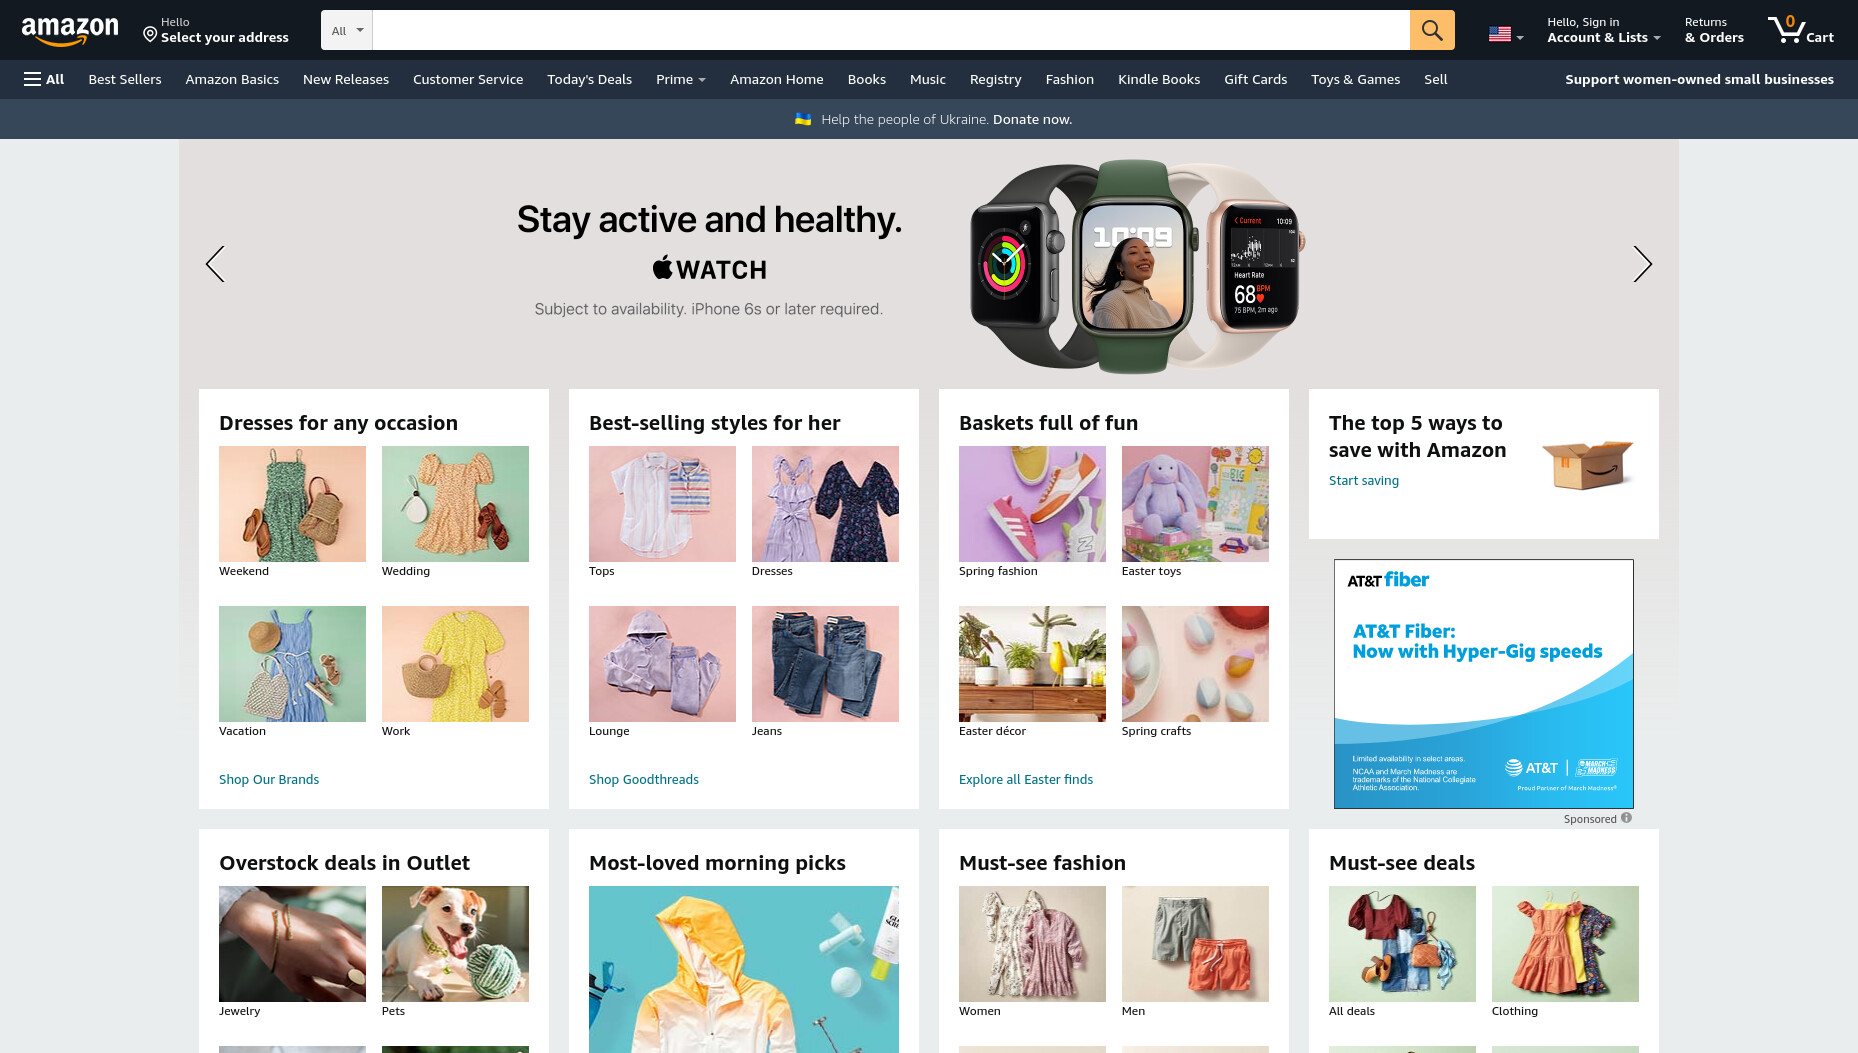Show next banner with right arrow
The height and width of the screenshot is (1053, 1858).
coord(1642,264)
